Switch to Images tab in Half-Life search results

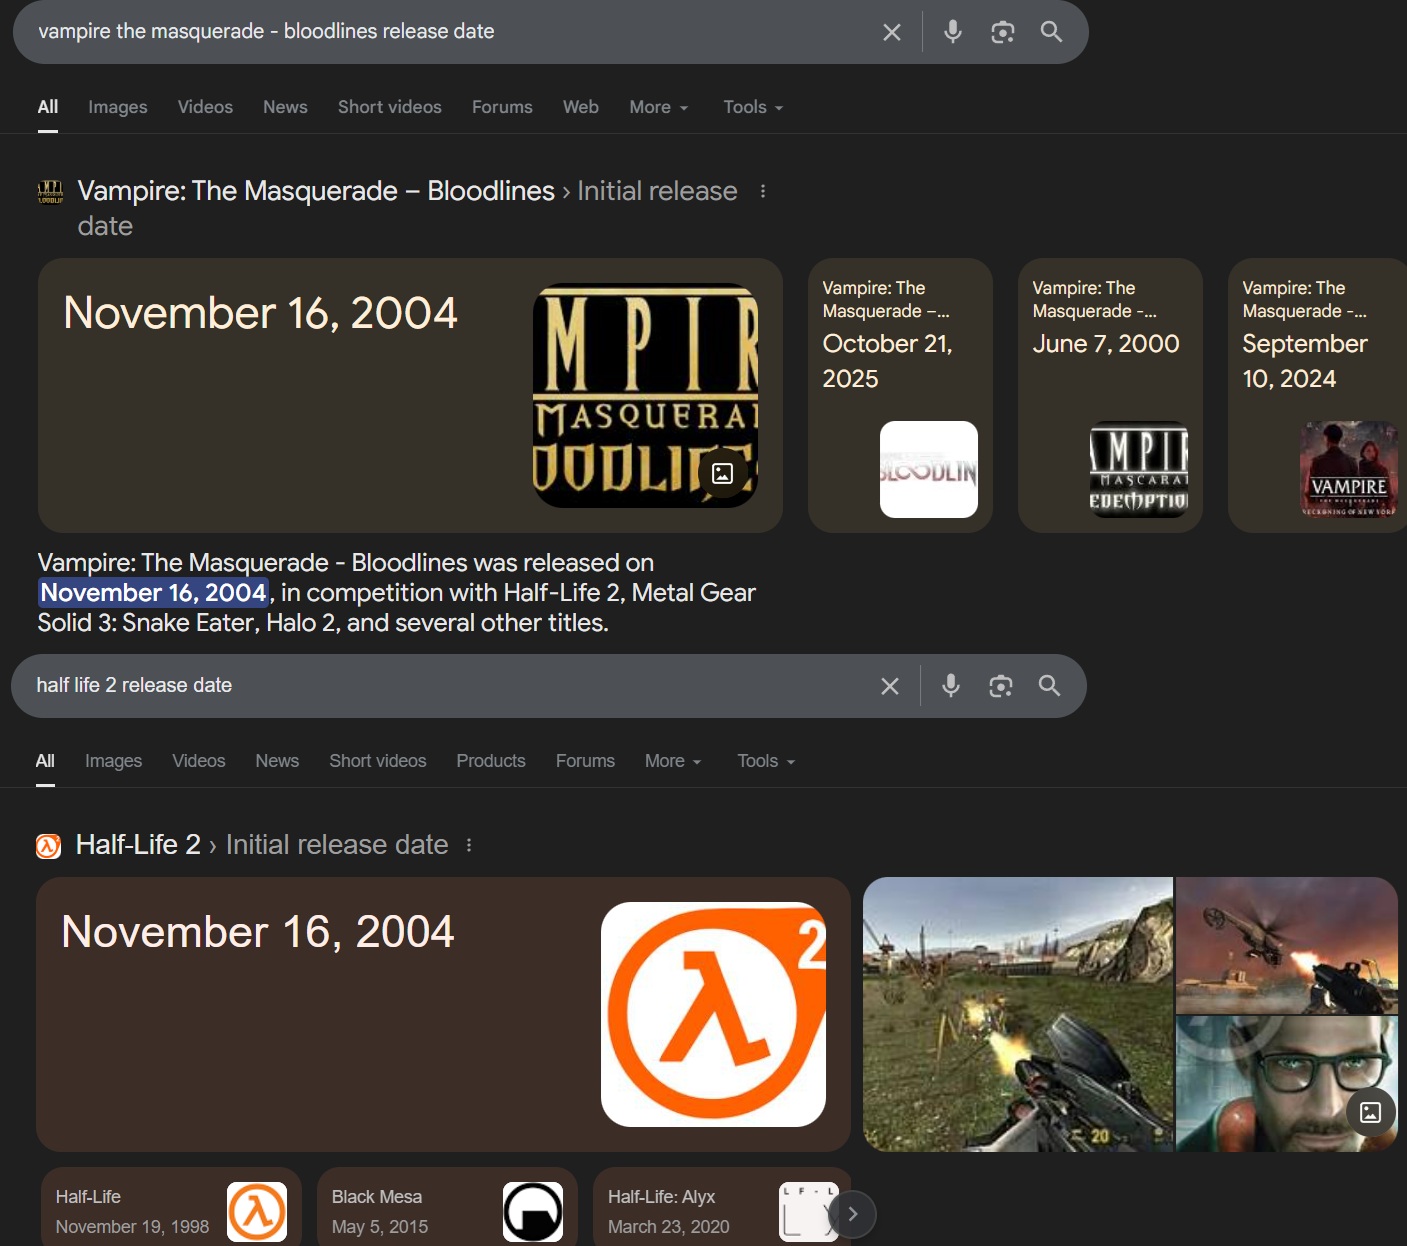click(114, 761)
